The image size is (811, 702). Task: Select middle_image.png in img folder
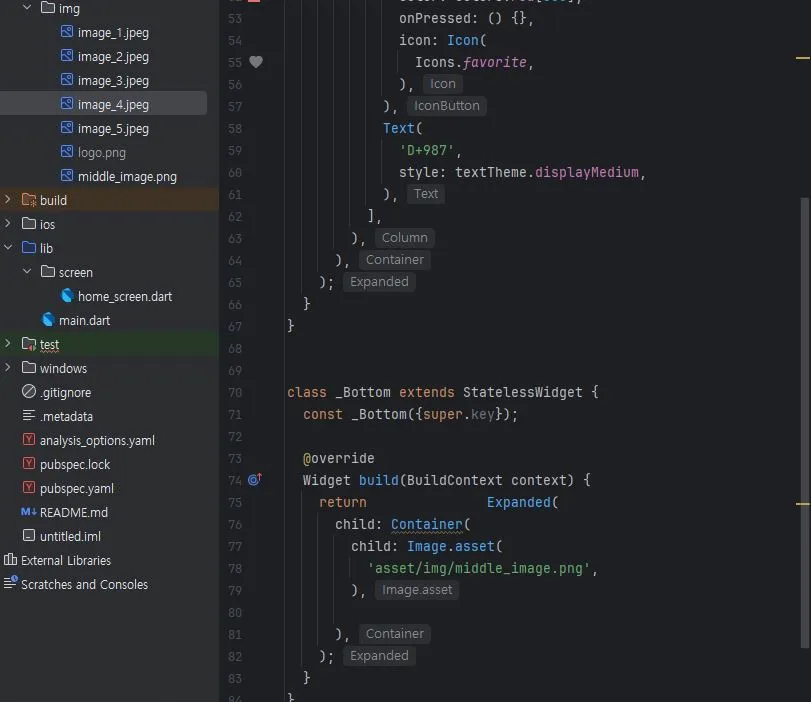coord(126,176)
